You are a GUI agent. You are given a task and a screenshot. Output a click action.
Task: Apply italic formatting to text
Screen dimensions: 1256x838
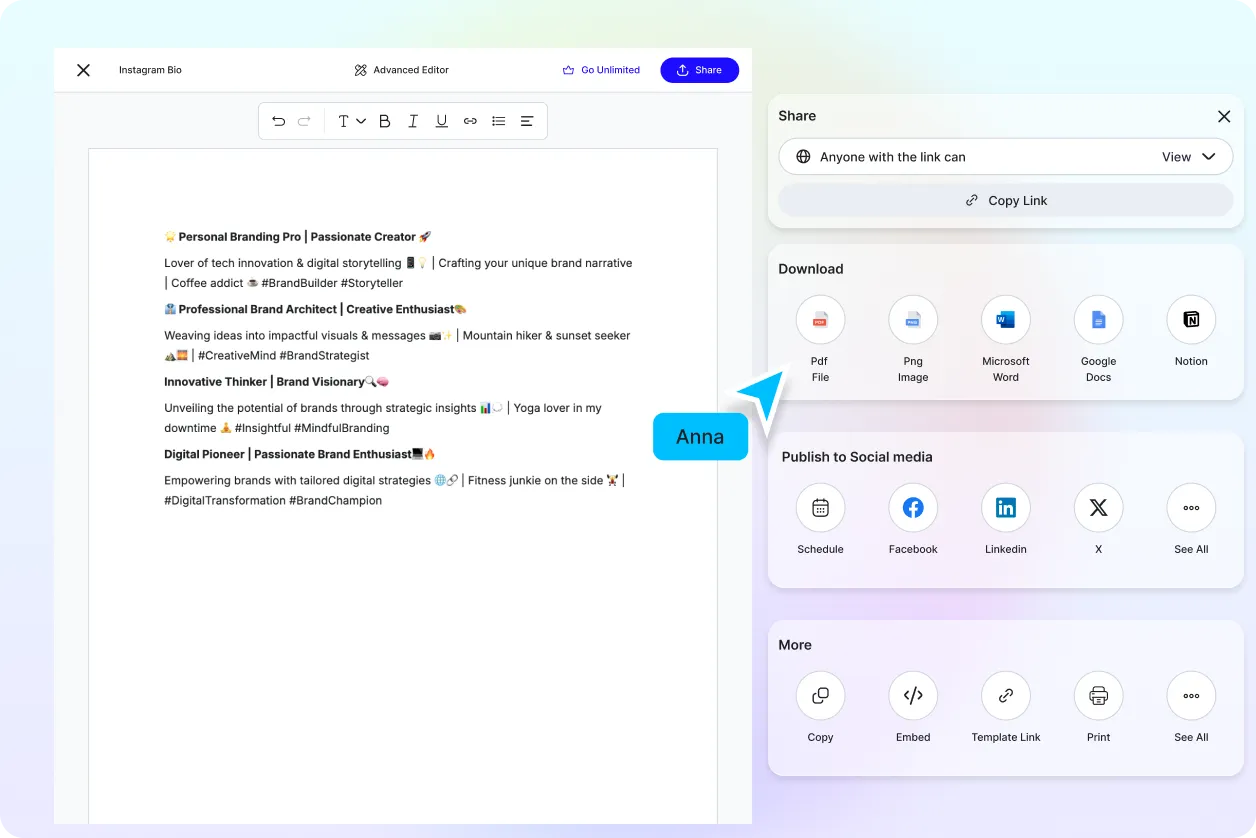412,120
